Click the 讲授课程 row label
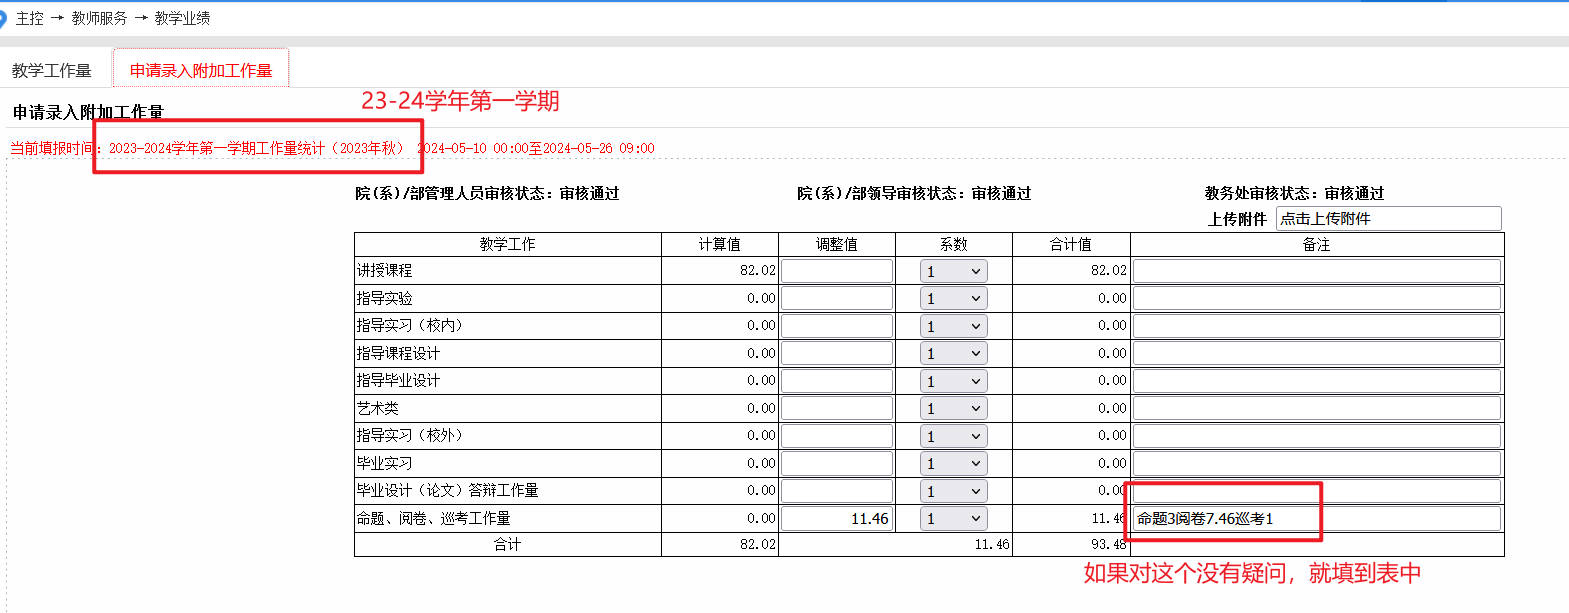Image resolution: width=1569 pixels, height=613 pixels. tap(385, 271)
